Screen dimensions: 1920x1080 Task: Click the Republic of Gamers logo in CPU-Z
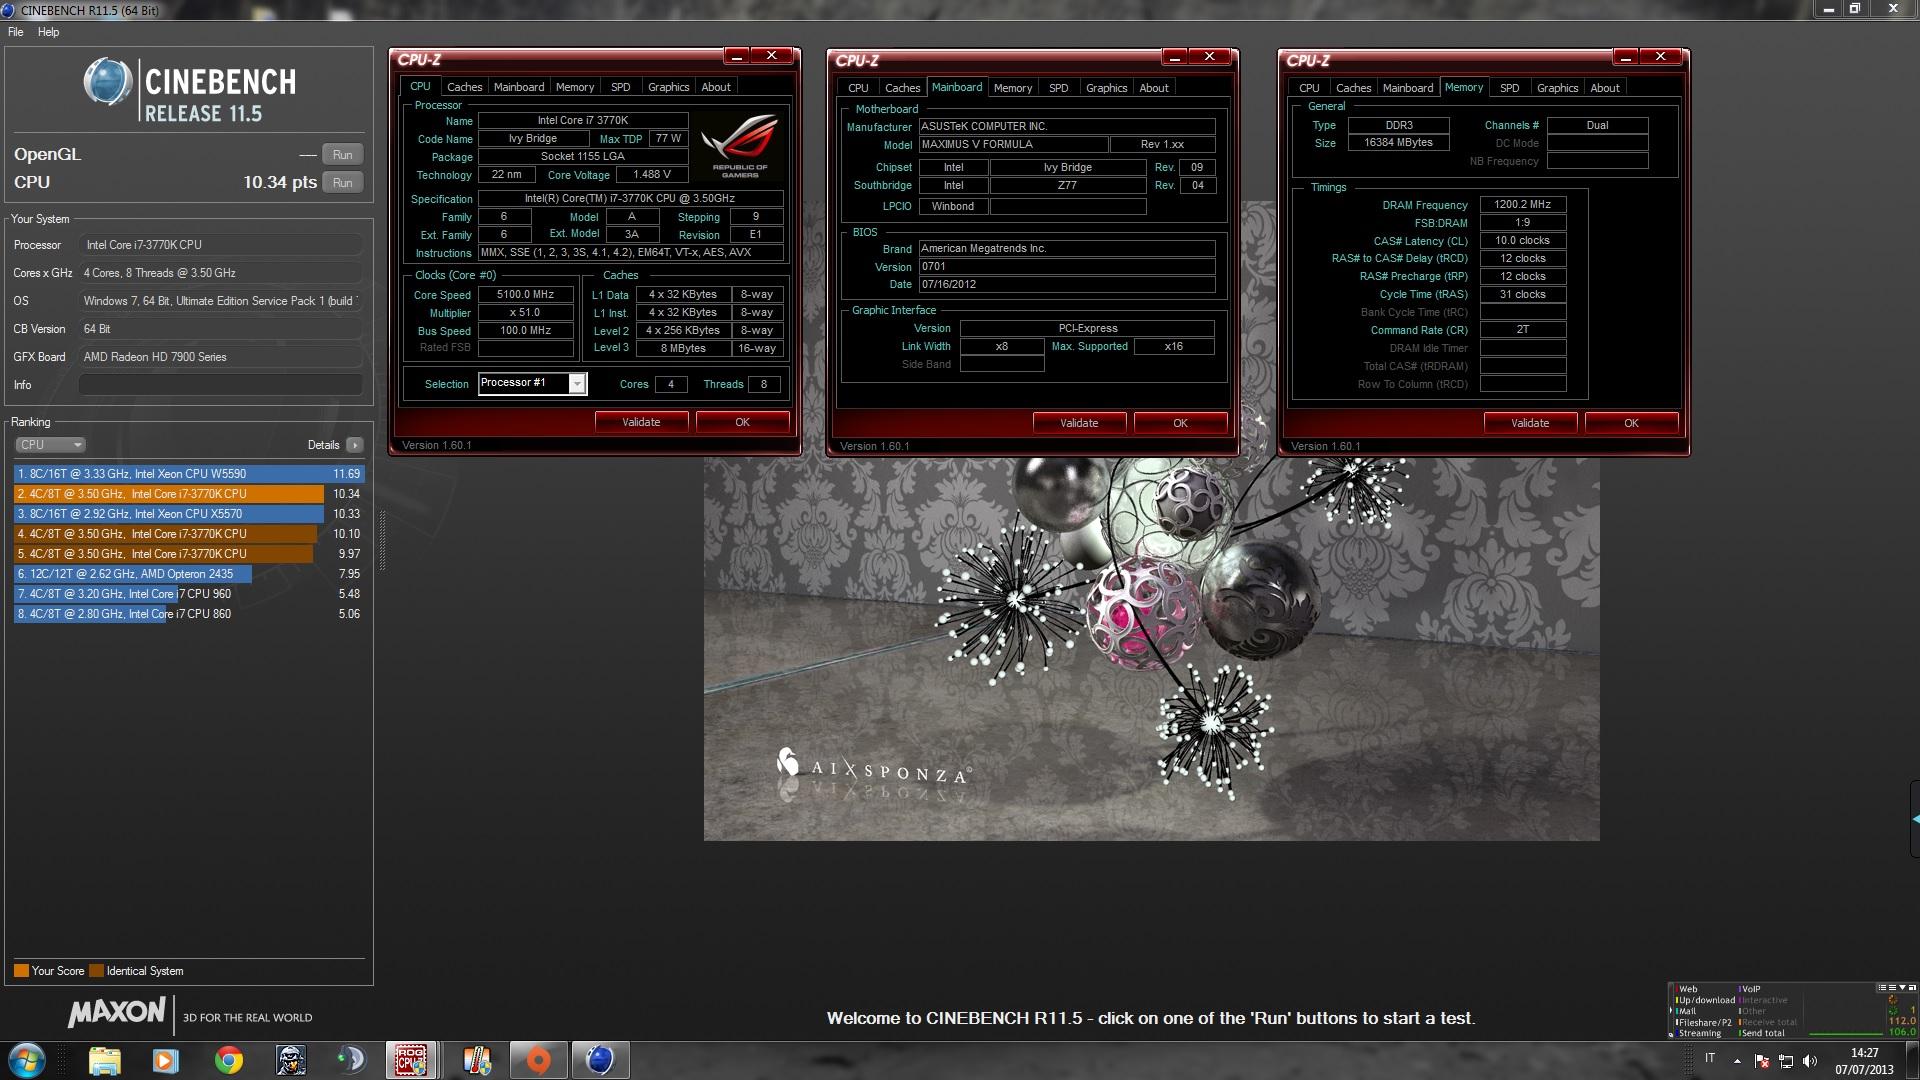click(x=740, y=147)
